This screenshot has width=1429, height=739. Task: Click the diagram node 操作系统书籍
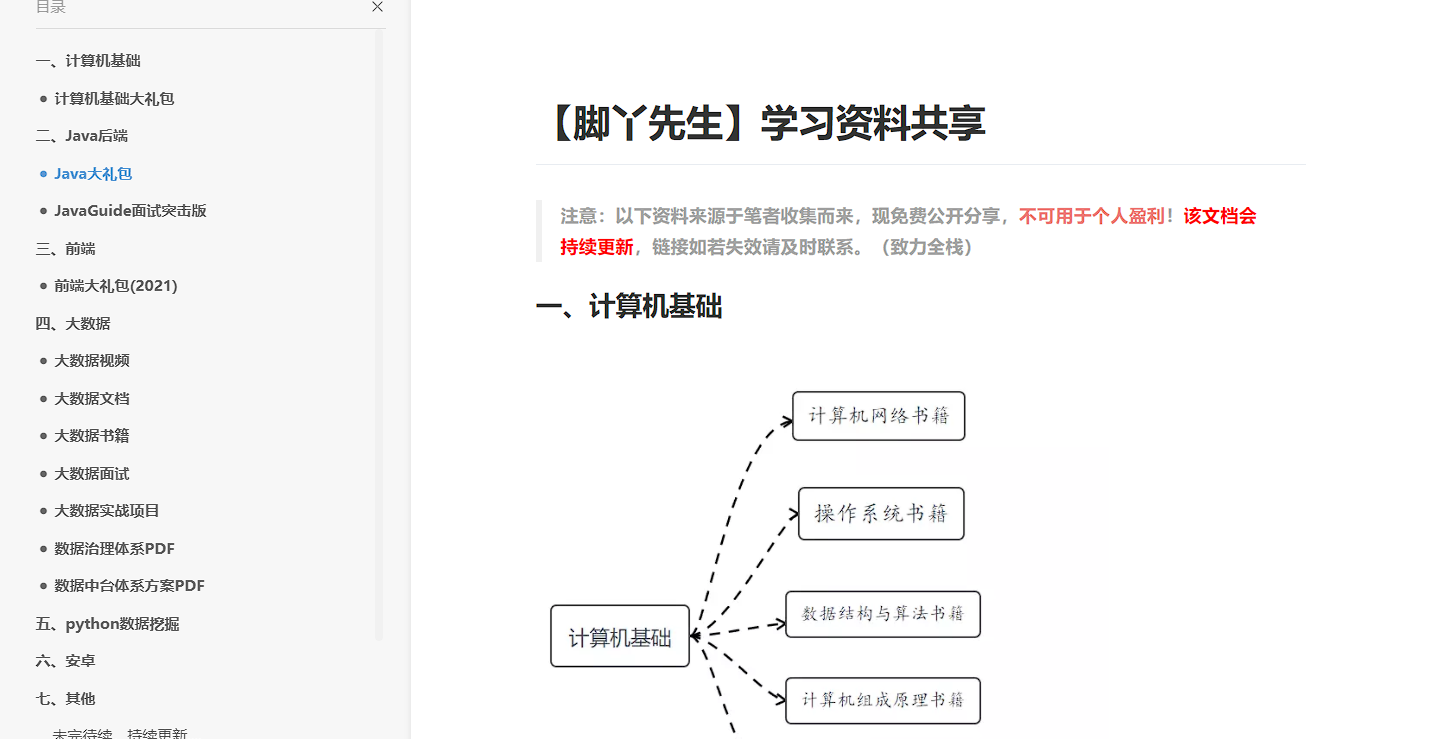[881, 514]
